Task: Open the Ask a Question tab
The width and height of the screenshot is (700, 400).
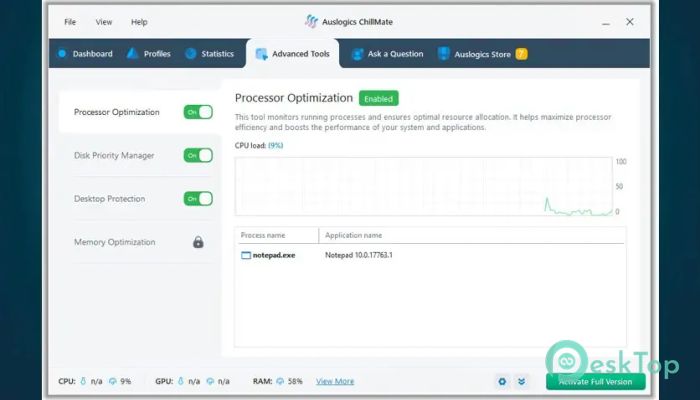Action: click(x=388, y=54)
